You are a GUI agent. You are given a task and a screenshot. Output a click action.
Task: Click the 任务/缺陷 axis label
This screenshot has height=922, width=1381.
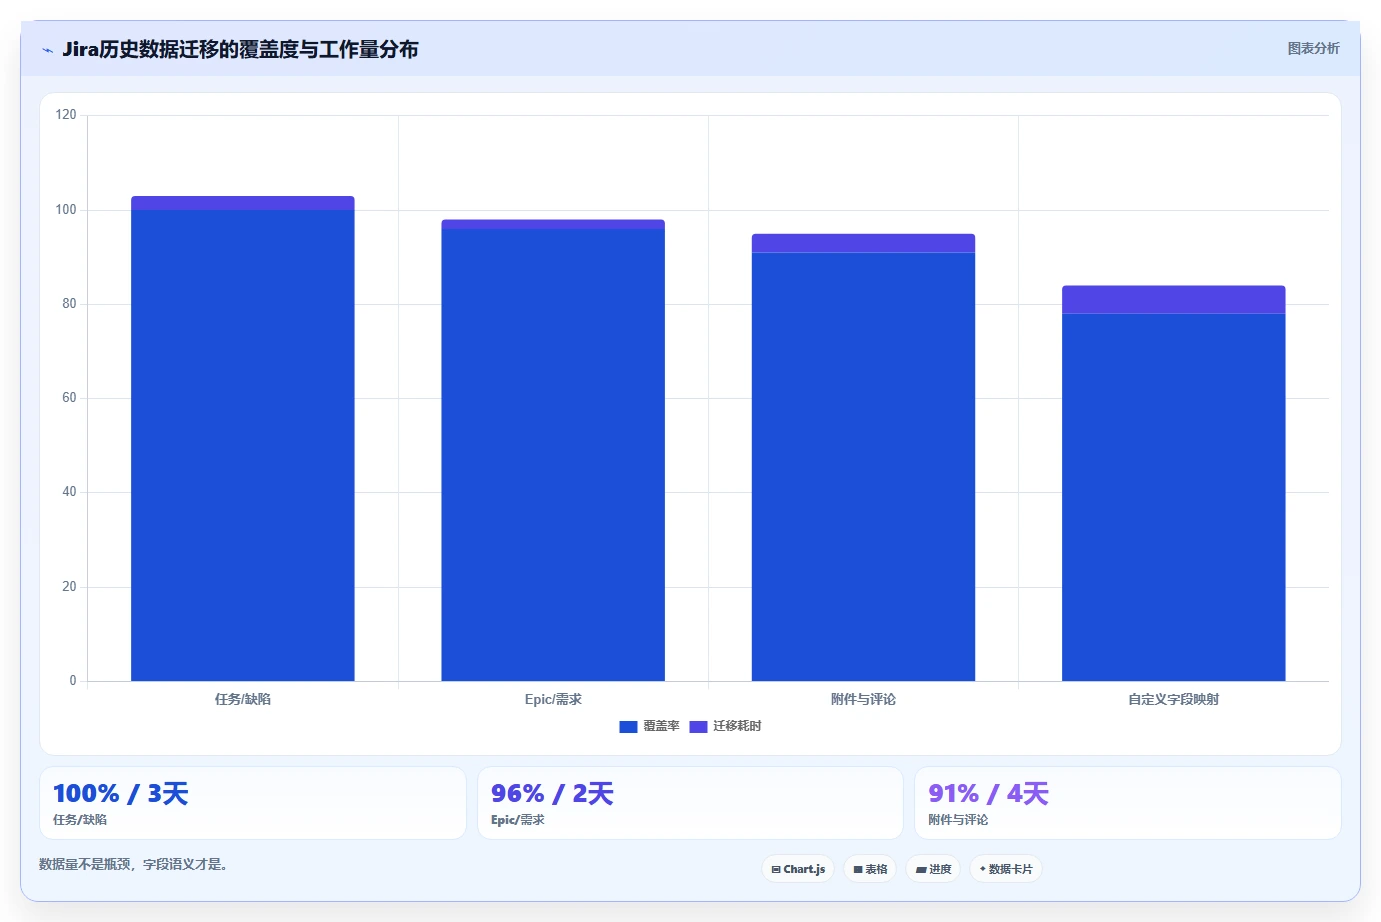coord(243,699)
